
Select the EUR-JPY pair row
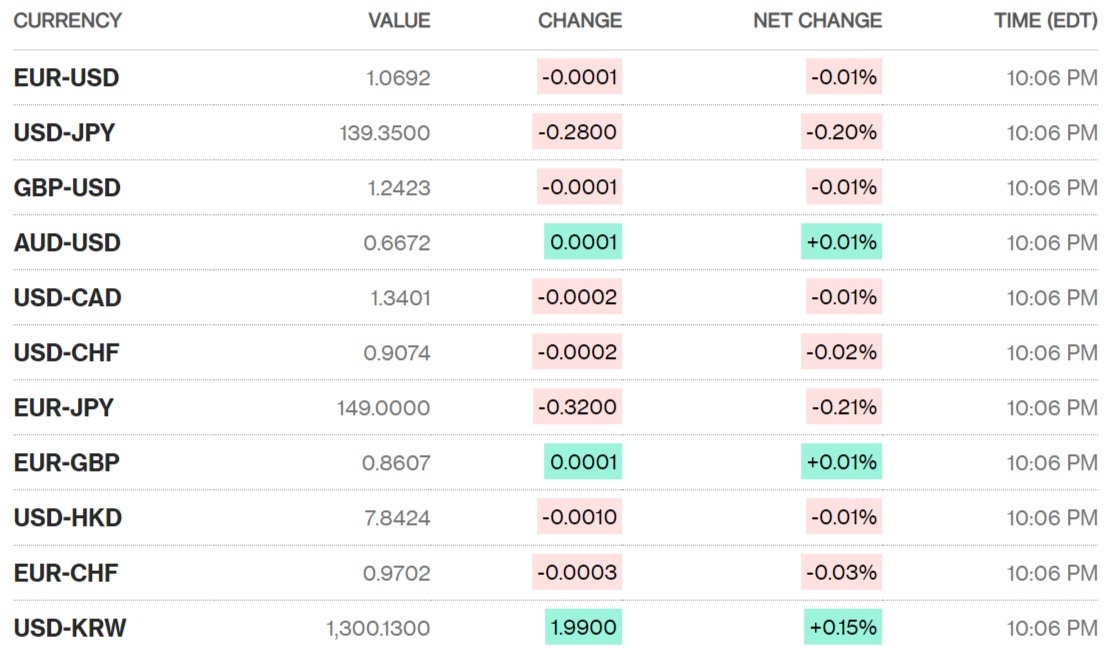pyautogui.click(x=64, y=408)
